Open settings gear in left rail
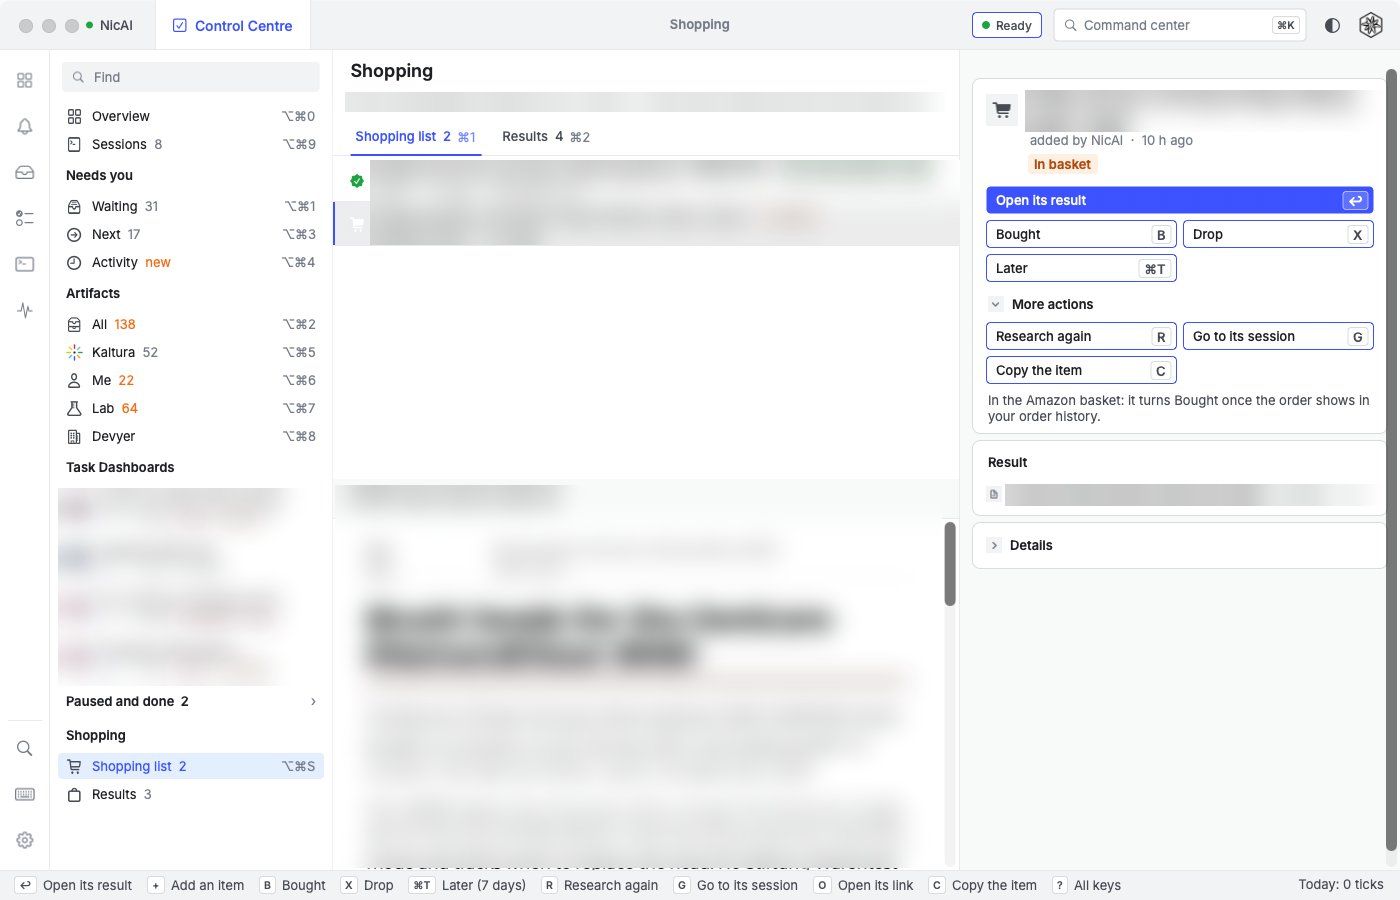Viewport: 1400px width, 900px height. click(x=25, y=840)
